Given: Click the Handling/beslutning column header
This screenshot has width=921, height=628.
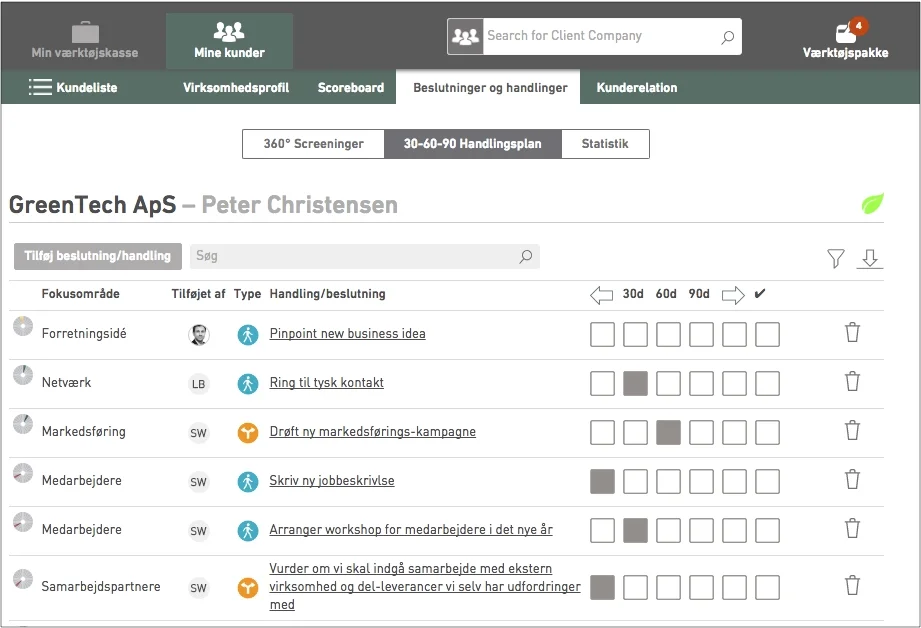Looking at the screenshot, I should tap(327, 294).
